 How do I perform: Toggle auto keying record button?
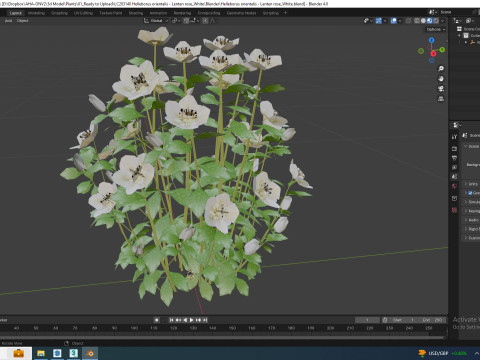click(156, 320)
